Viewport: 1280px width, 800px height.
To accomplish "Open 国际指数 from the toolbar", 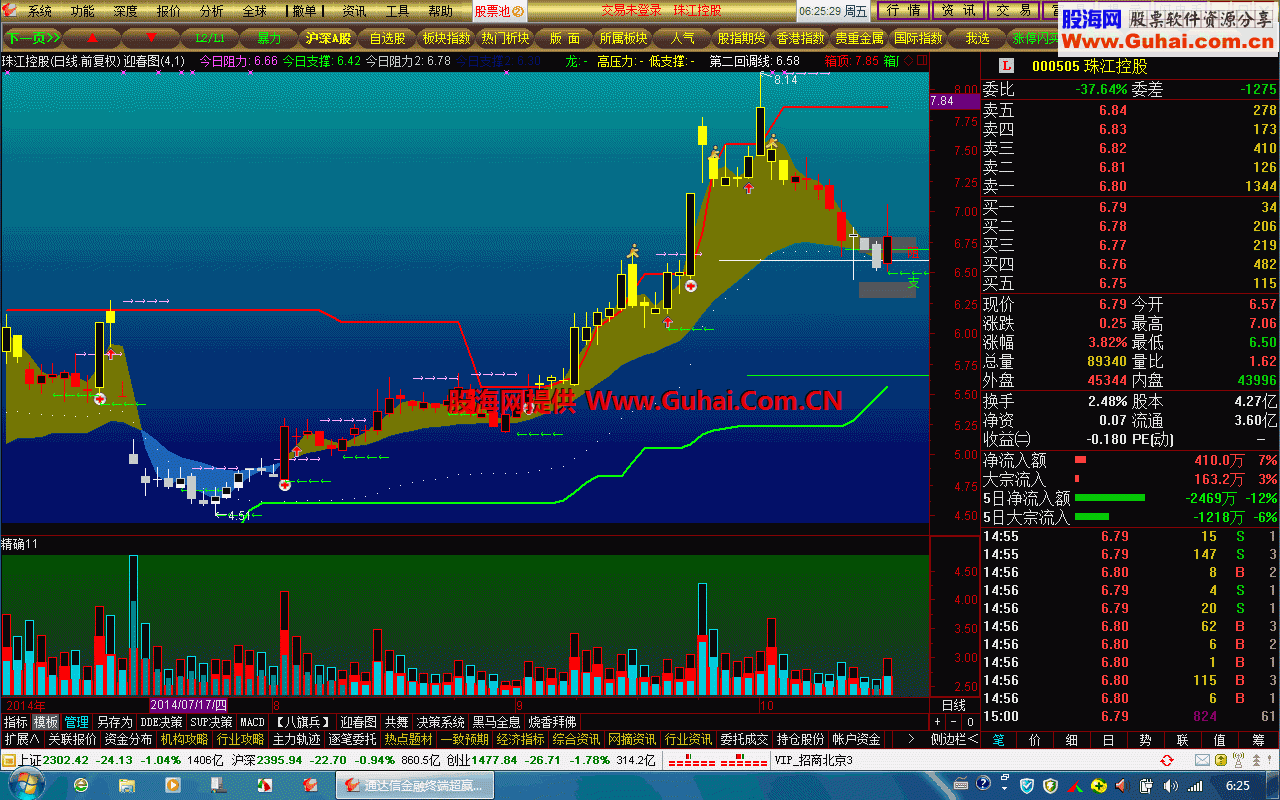I will (919, 38).
